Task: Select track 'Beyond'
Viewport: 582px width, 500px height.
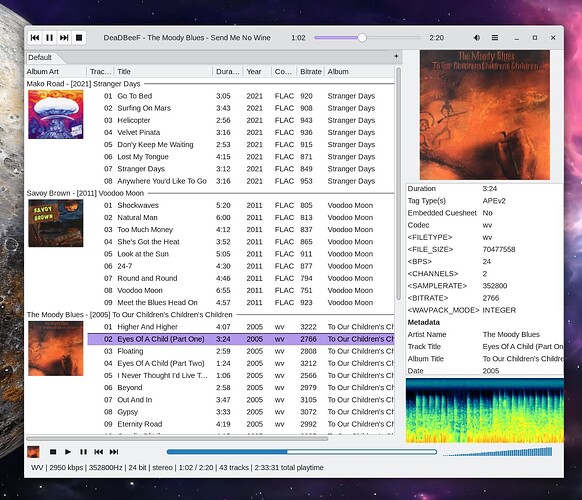Action: (241, 388)
